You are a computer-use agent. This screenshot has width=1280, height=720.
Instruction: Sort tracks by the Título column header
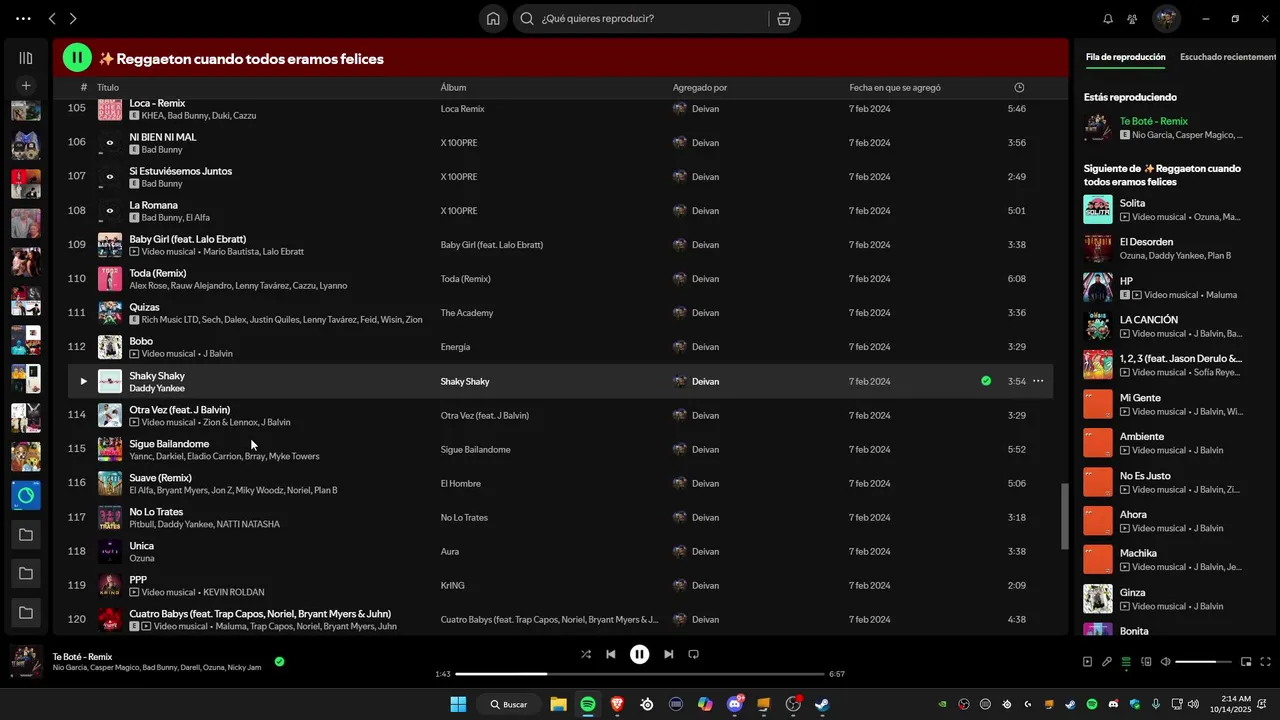point(108,88)
